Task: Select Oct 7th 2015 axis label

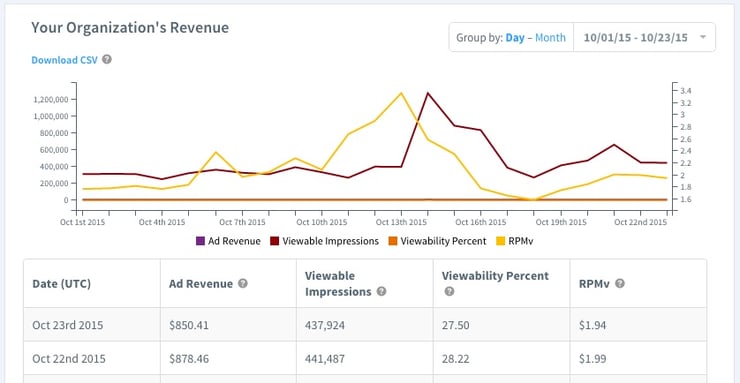Action: click(x=242, y=222)
